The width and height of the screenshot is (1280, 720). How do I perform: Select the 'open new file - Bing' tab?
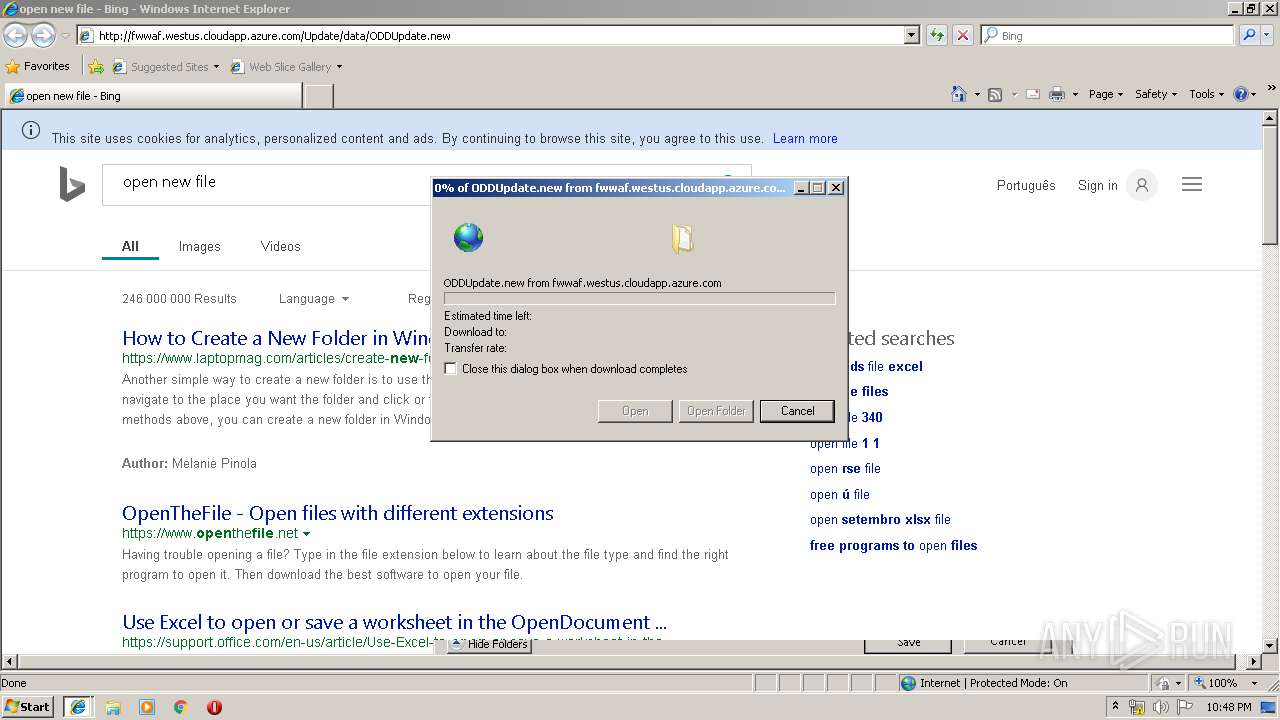click(153, 96)
